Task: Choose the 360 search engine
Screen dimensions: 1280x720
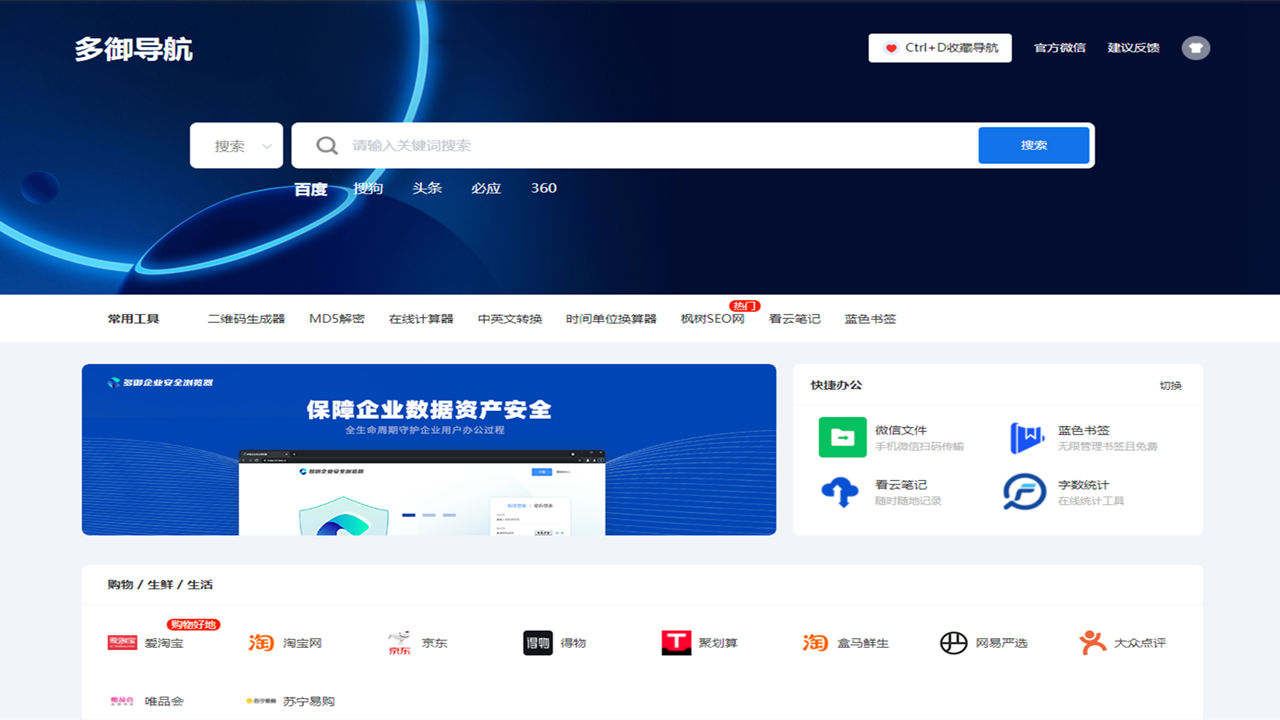Action: pos(544,188)
